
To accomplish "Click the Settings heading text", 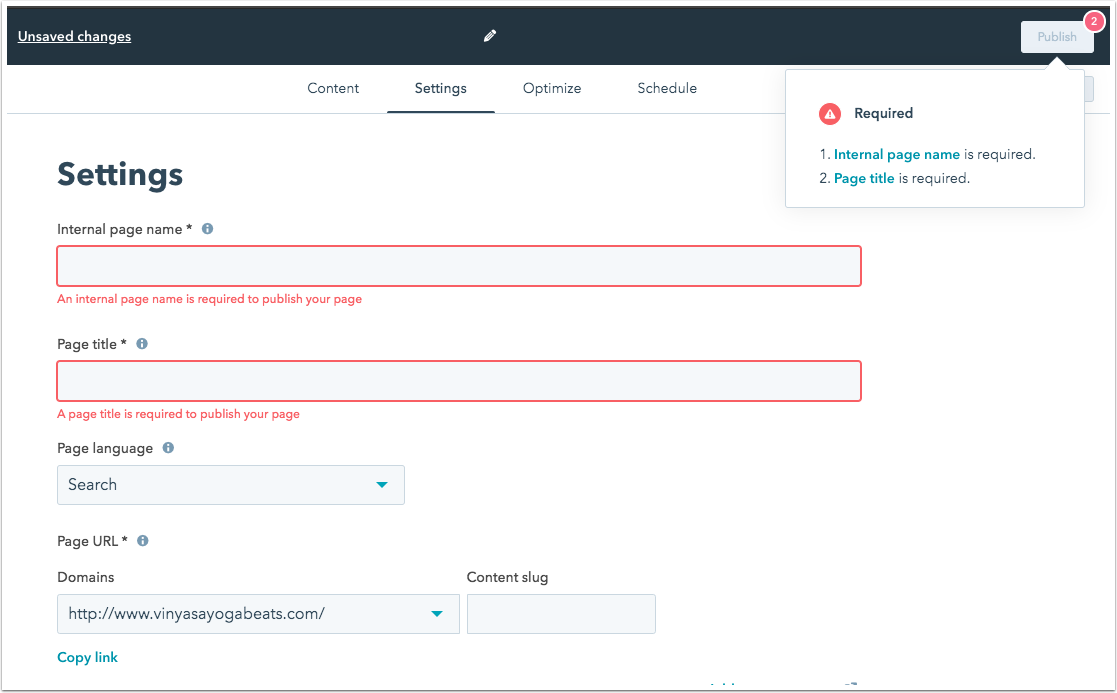I will click(x=120, y=174).
